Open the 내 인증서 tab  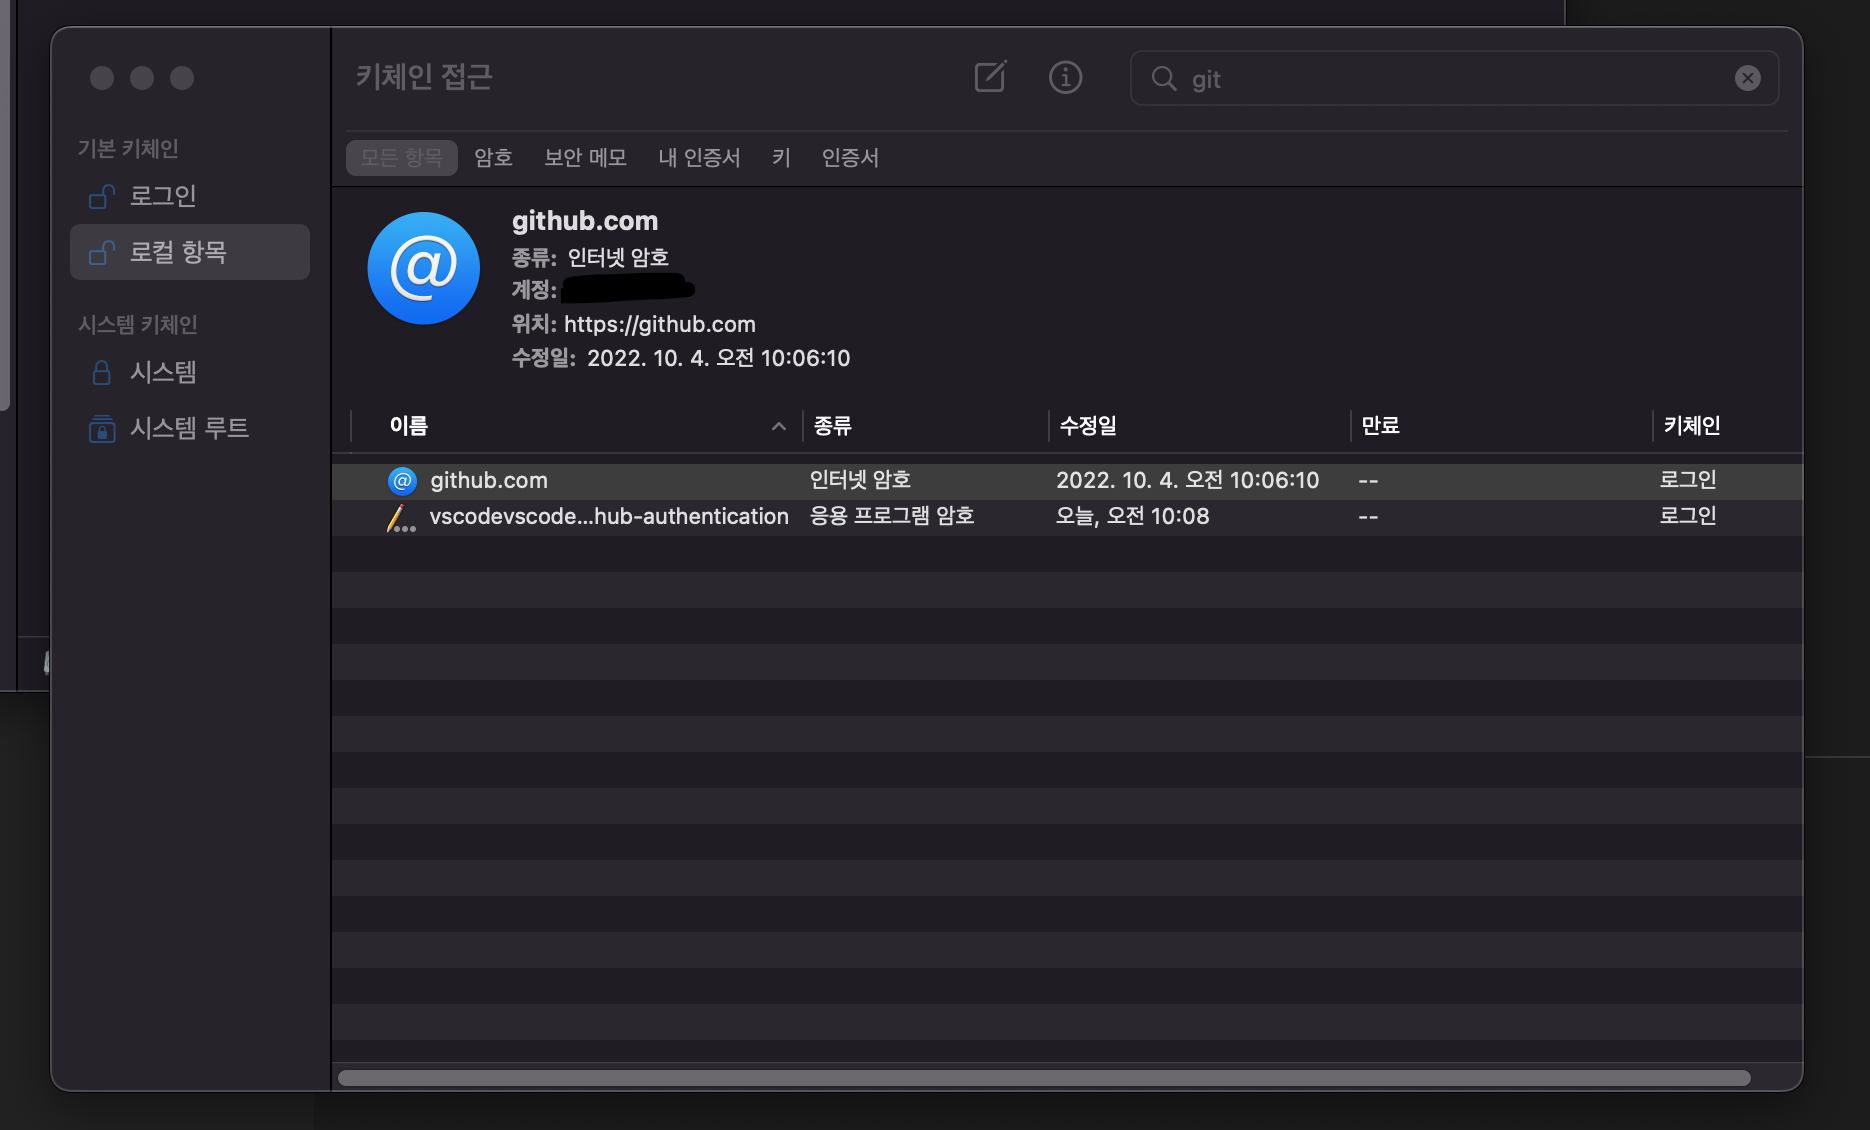699,157
